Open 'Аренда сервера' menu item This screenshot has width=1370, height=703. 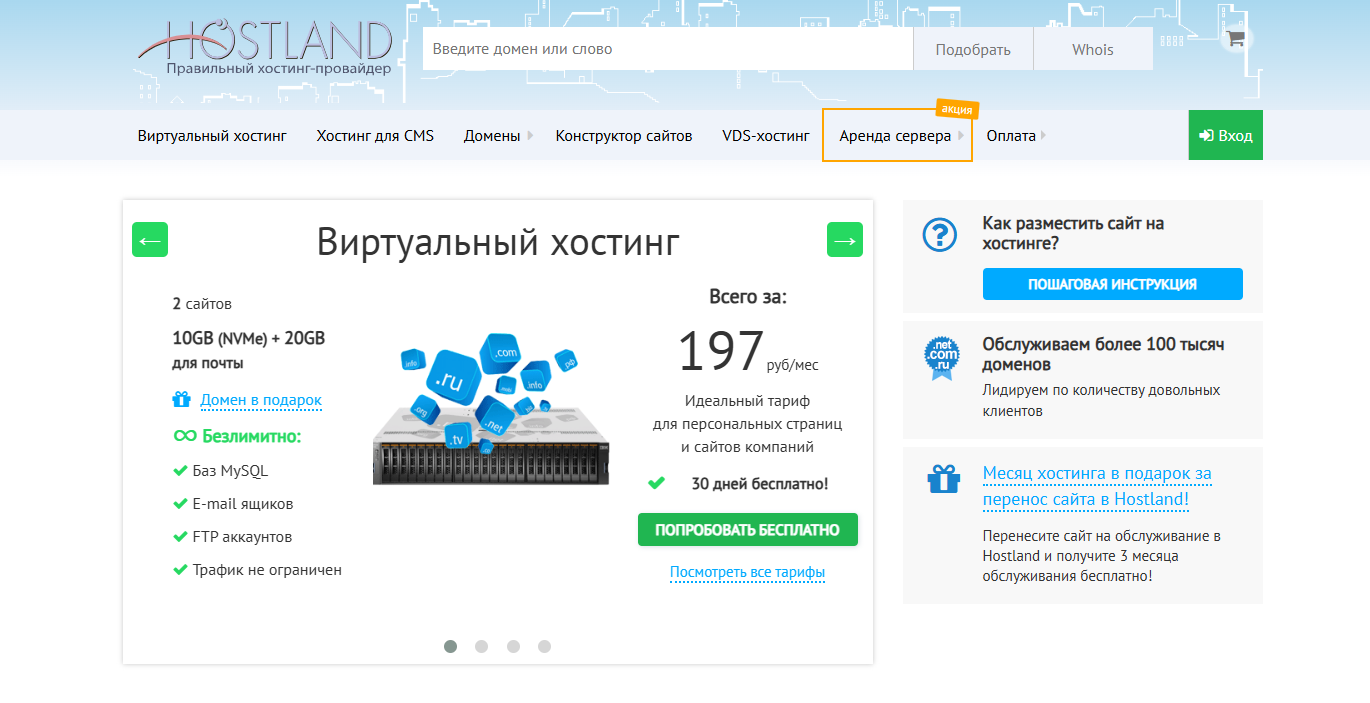pyautogui.click(x=895, y=135)
